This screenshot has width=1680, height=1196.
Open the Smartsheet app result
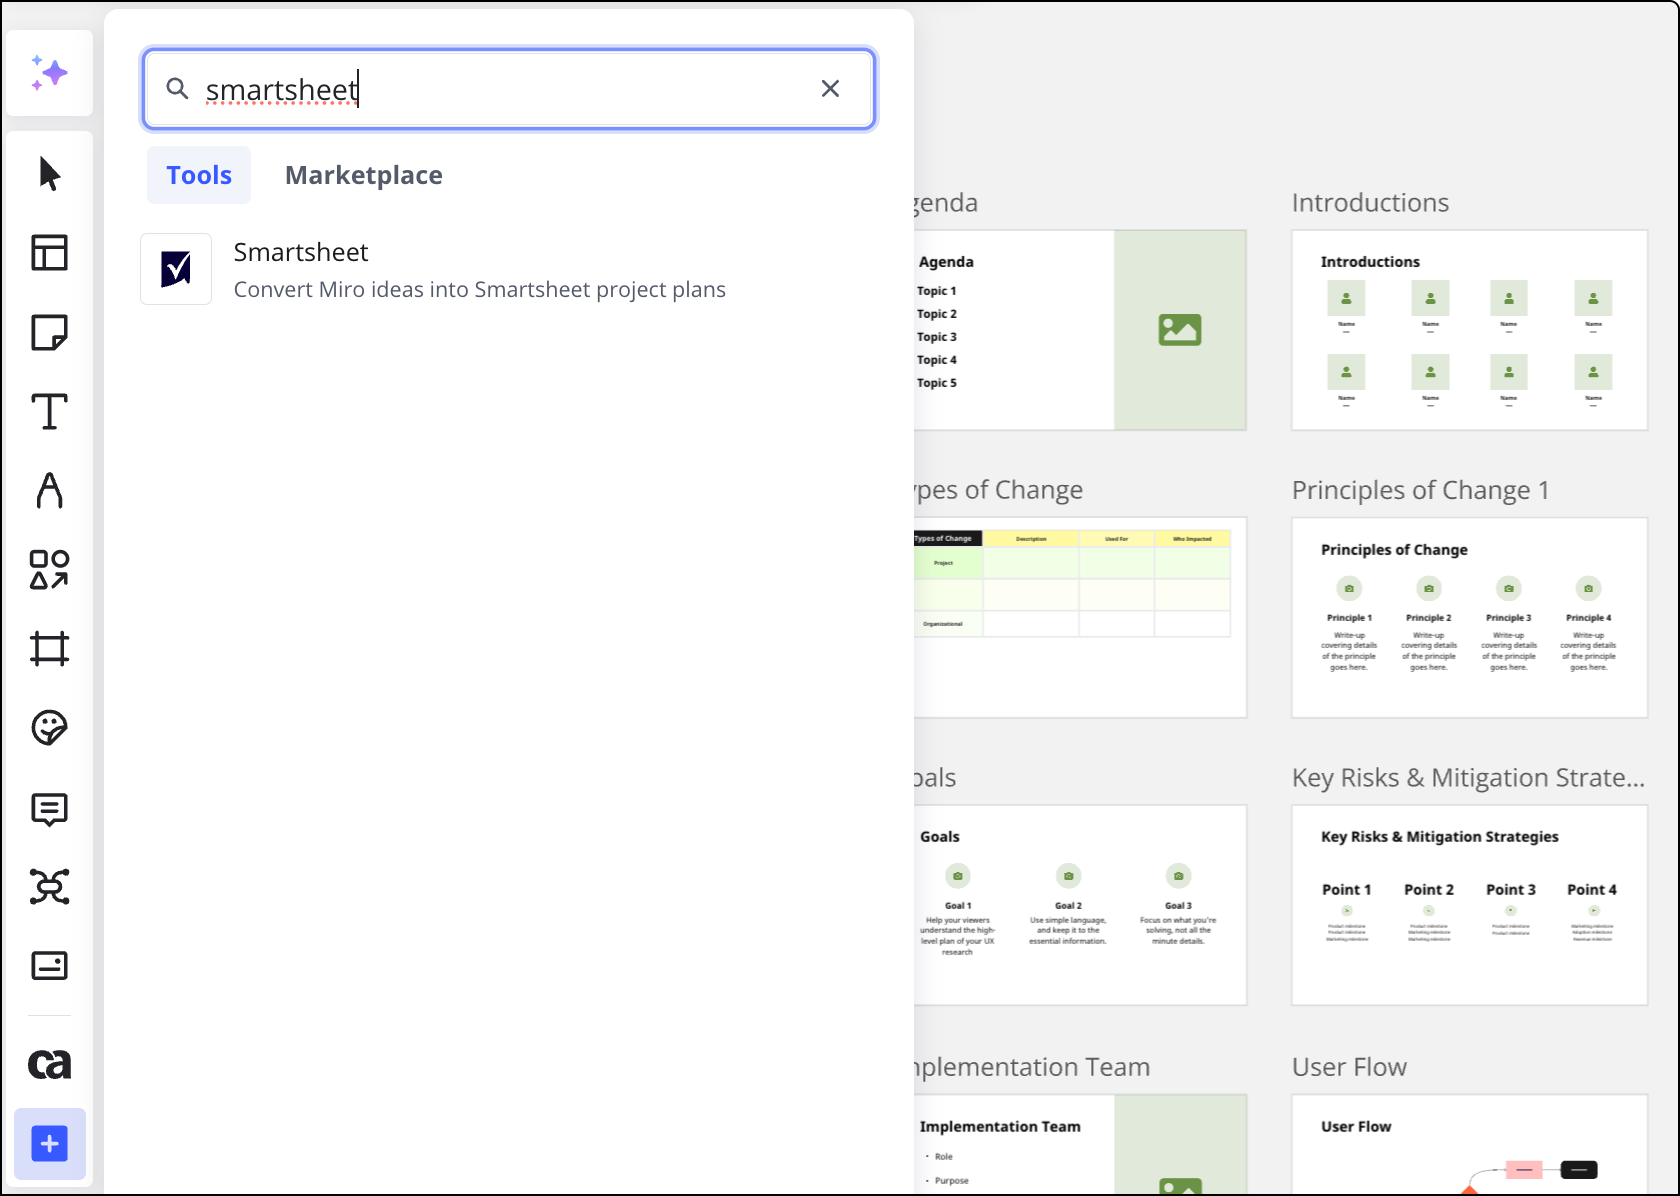coord(432,270)
